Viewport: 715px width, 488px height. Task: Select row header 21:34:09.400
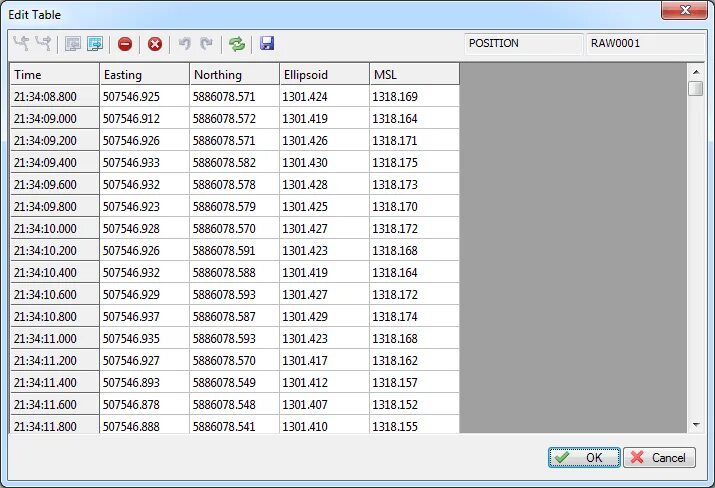coord(55,162)
